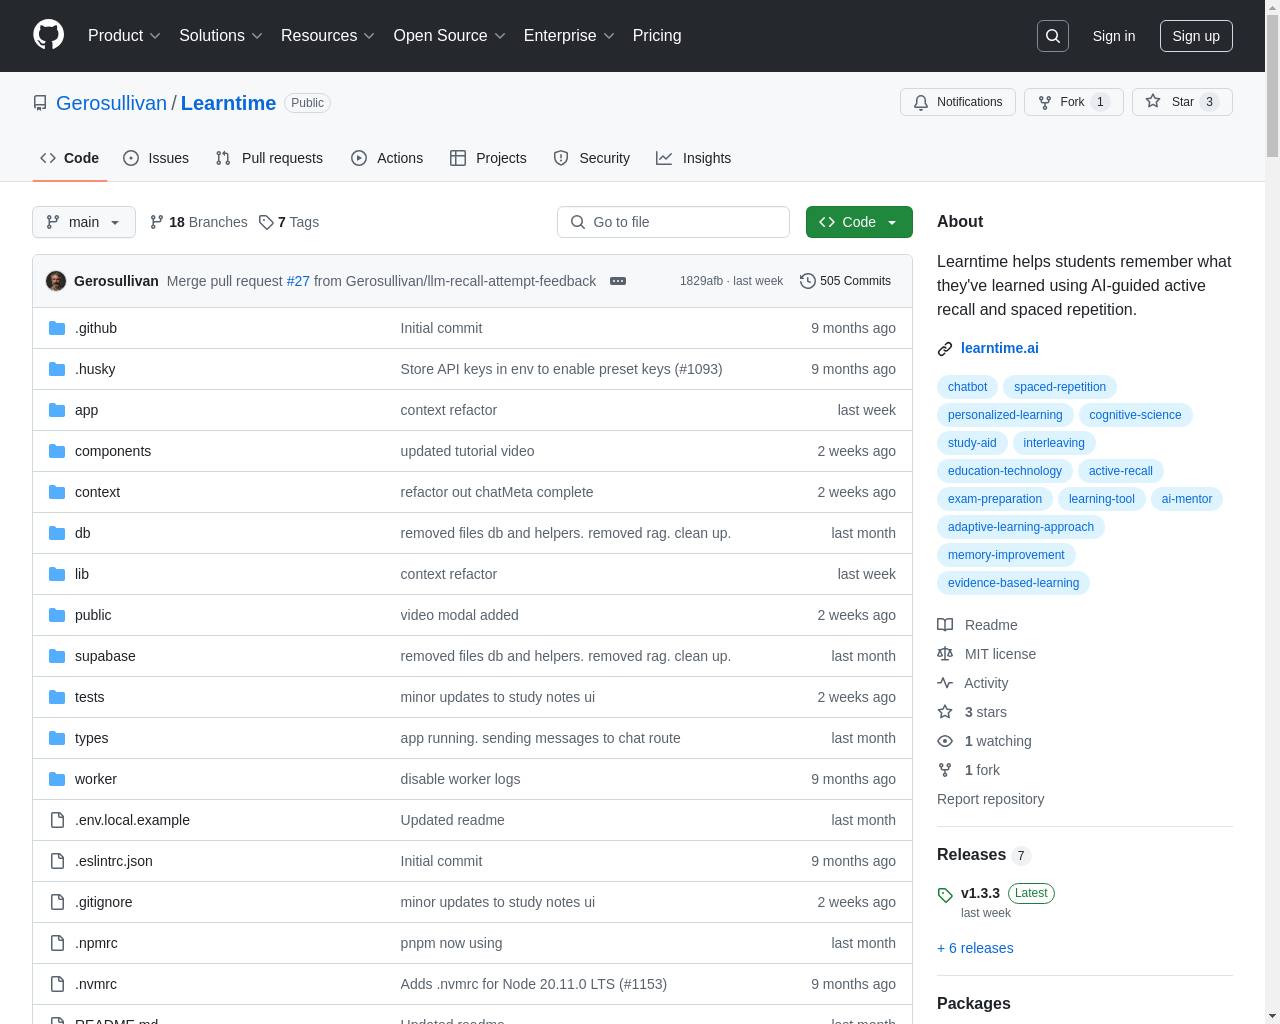1280x1024 pixels.
Task: Click the GitHub logo icon
Action: pyautogui.click(x=49, y=35)
